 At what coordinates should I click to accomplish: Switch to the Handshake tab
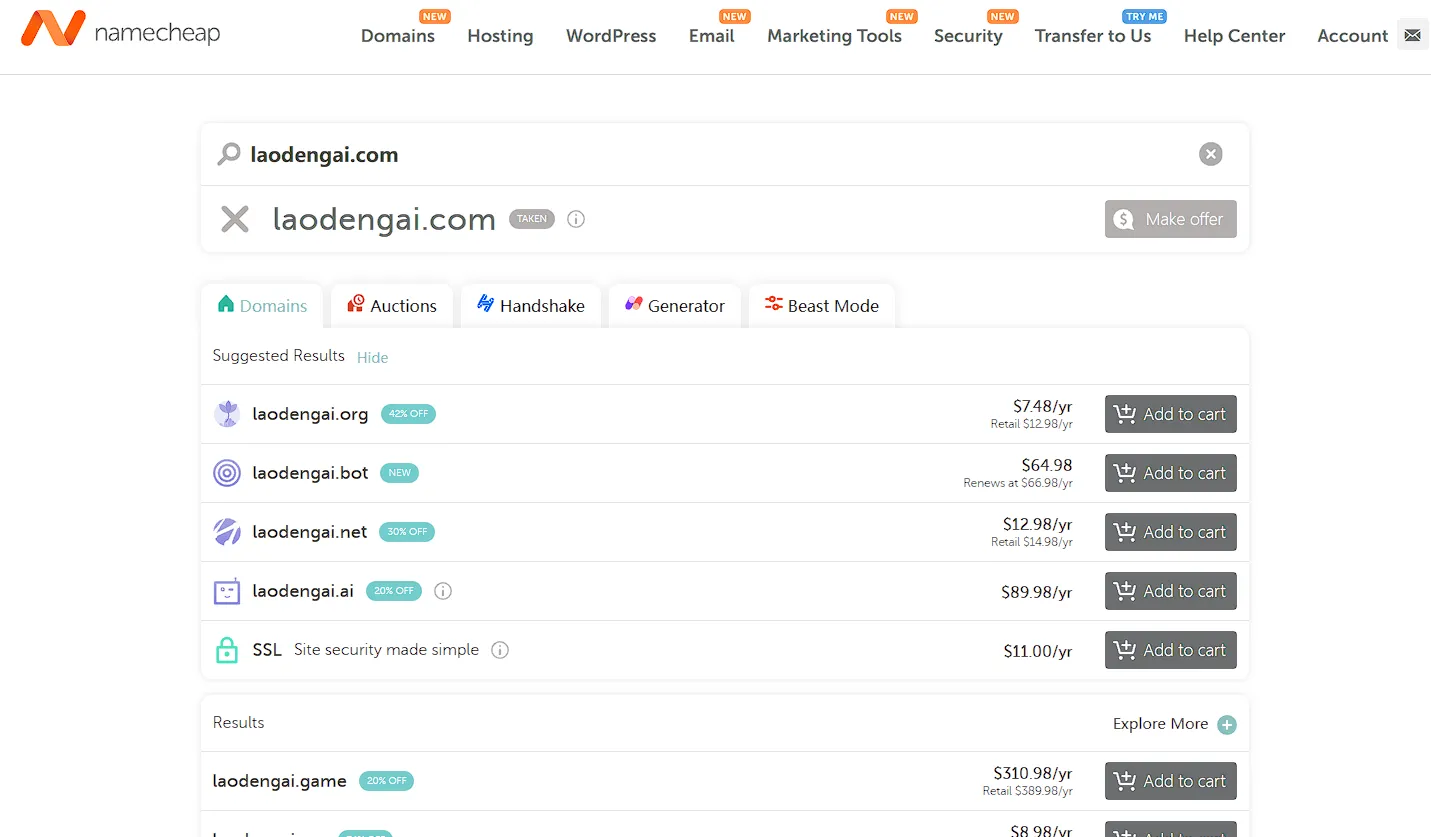[531, 306]
